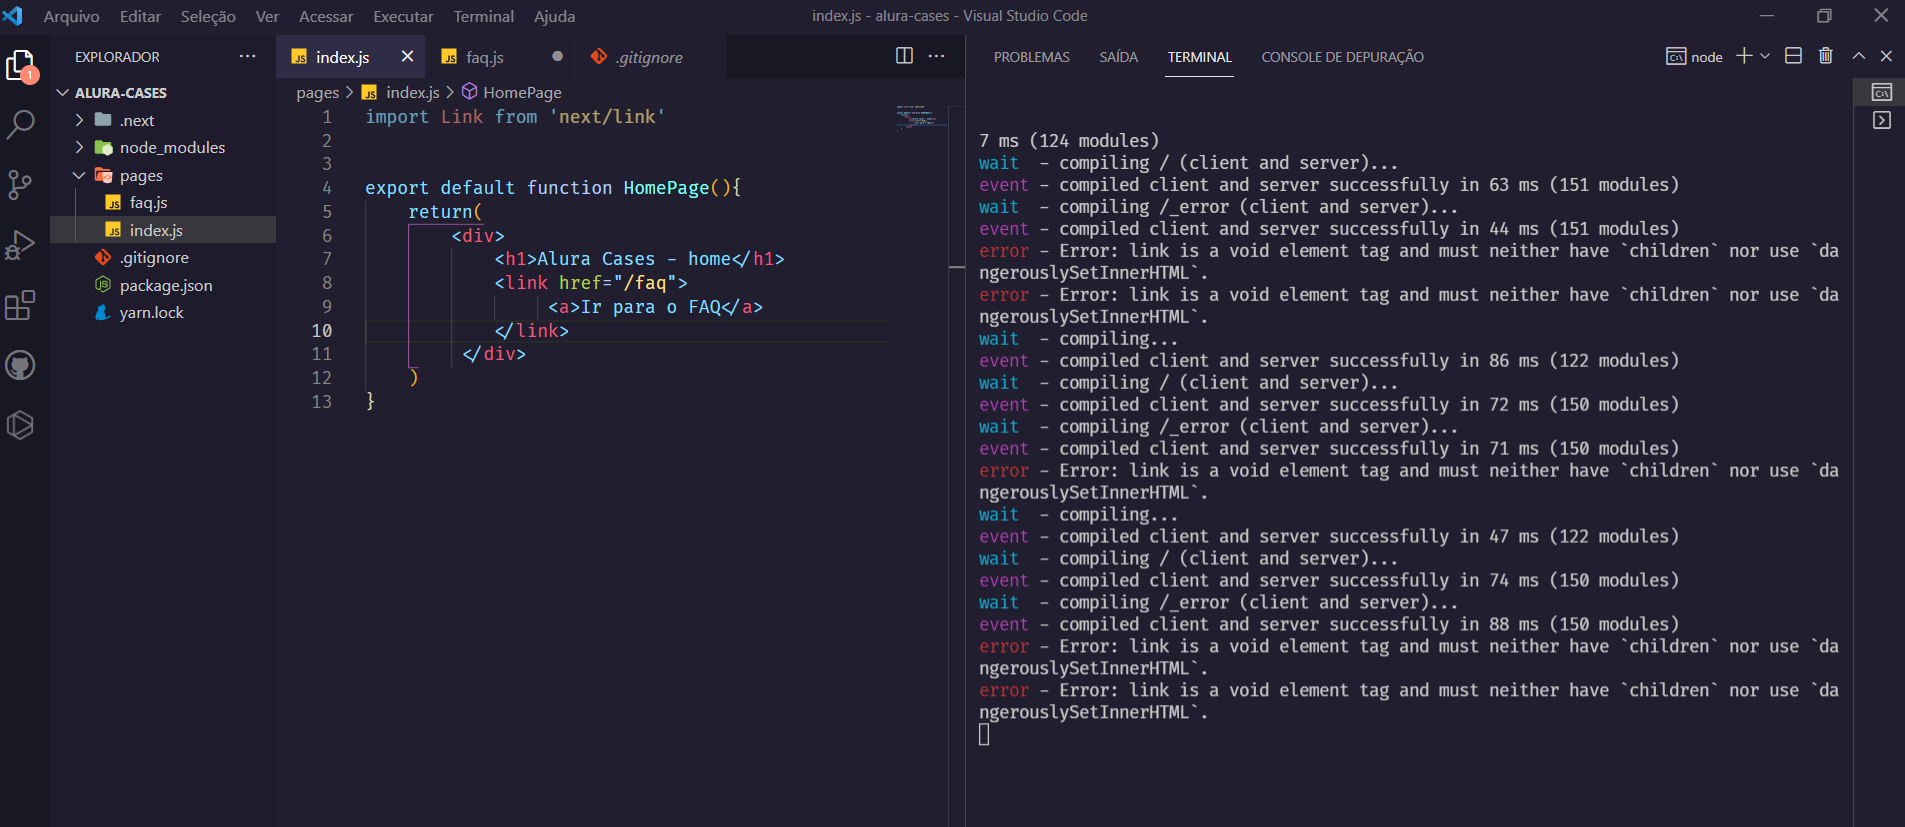Viewport: 1905px width, 827px height.
Task: Open the new terminal launch profile dropdown
Action: [1765, 56]
